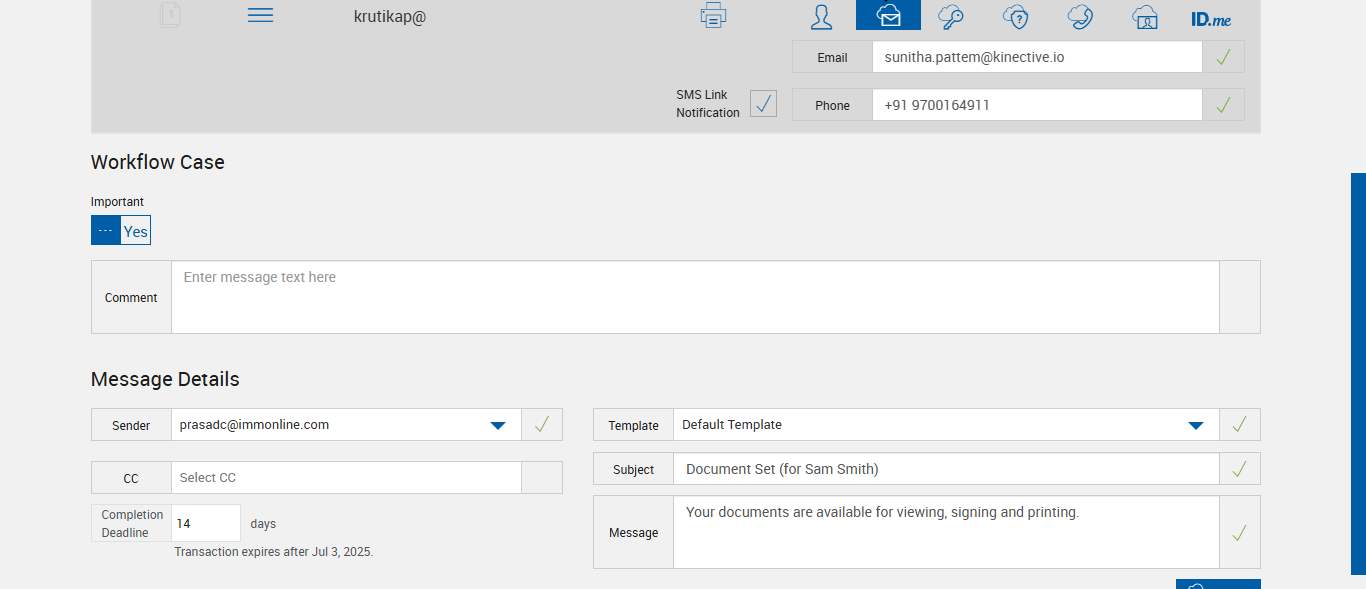Open the Select CC field
Viewport: 1366px width, 589px height.
346,478
